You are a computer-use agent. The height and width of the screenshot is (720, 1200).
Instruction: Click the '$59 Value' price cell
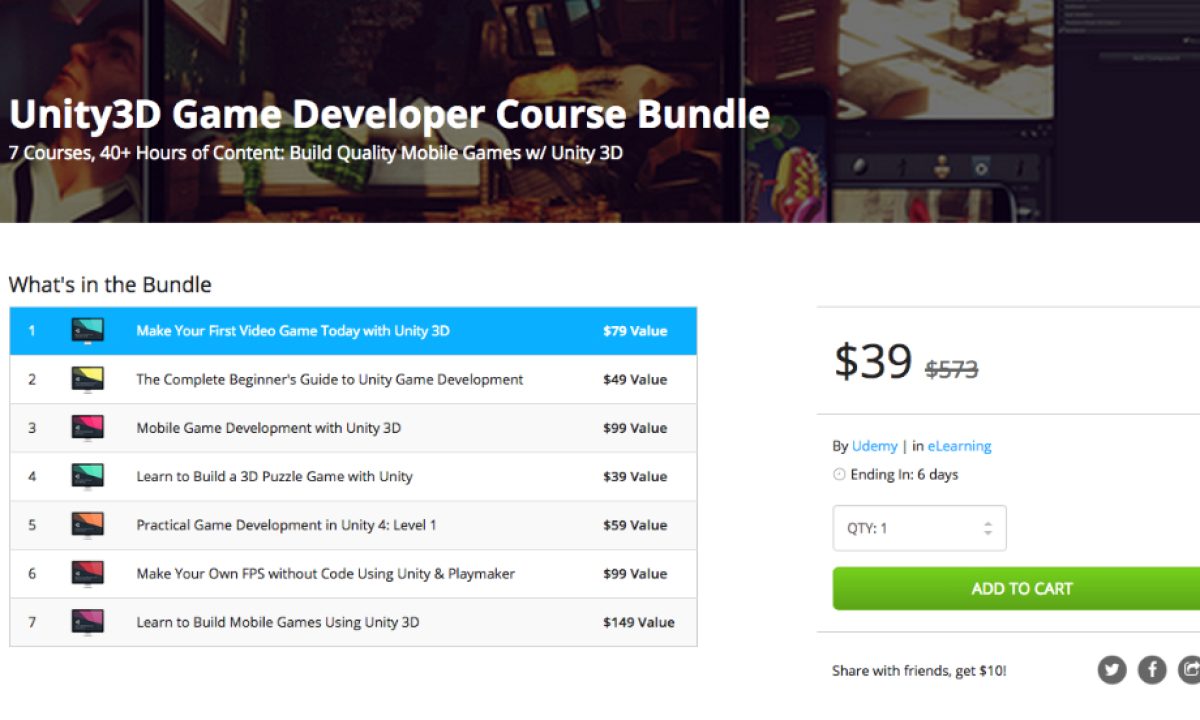[x=635, y=525]
